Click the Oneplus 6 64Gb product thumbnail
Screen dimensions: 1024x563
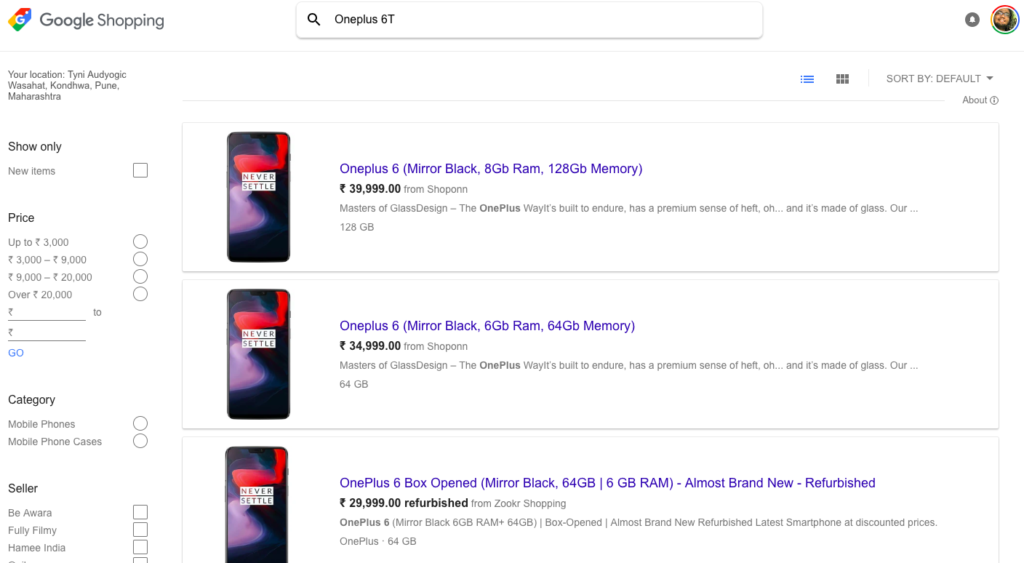click(x=258, y=354)
